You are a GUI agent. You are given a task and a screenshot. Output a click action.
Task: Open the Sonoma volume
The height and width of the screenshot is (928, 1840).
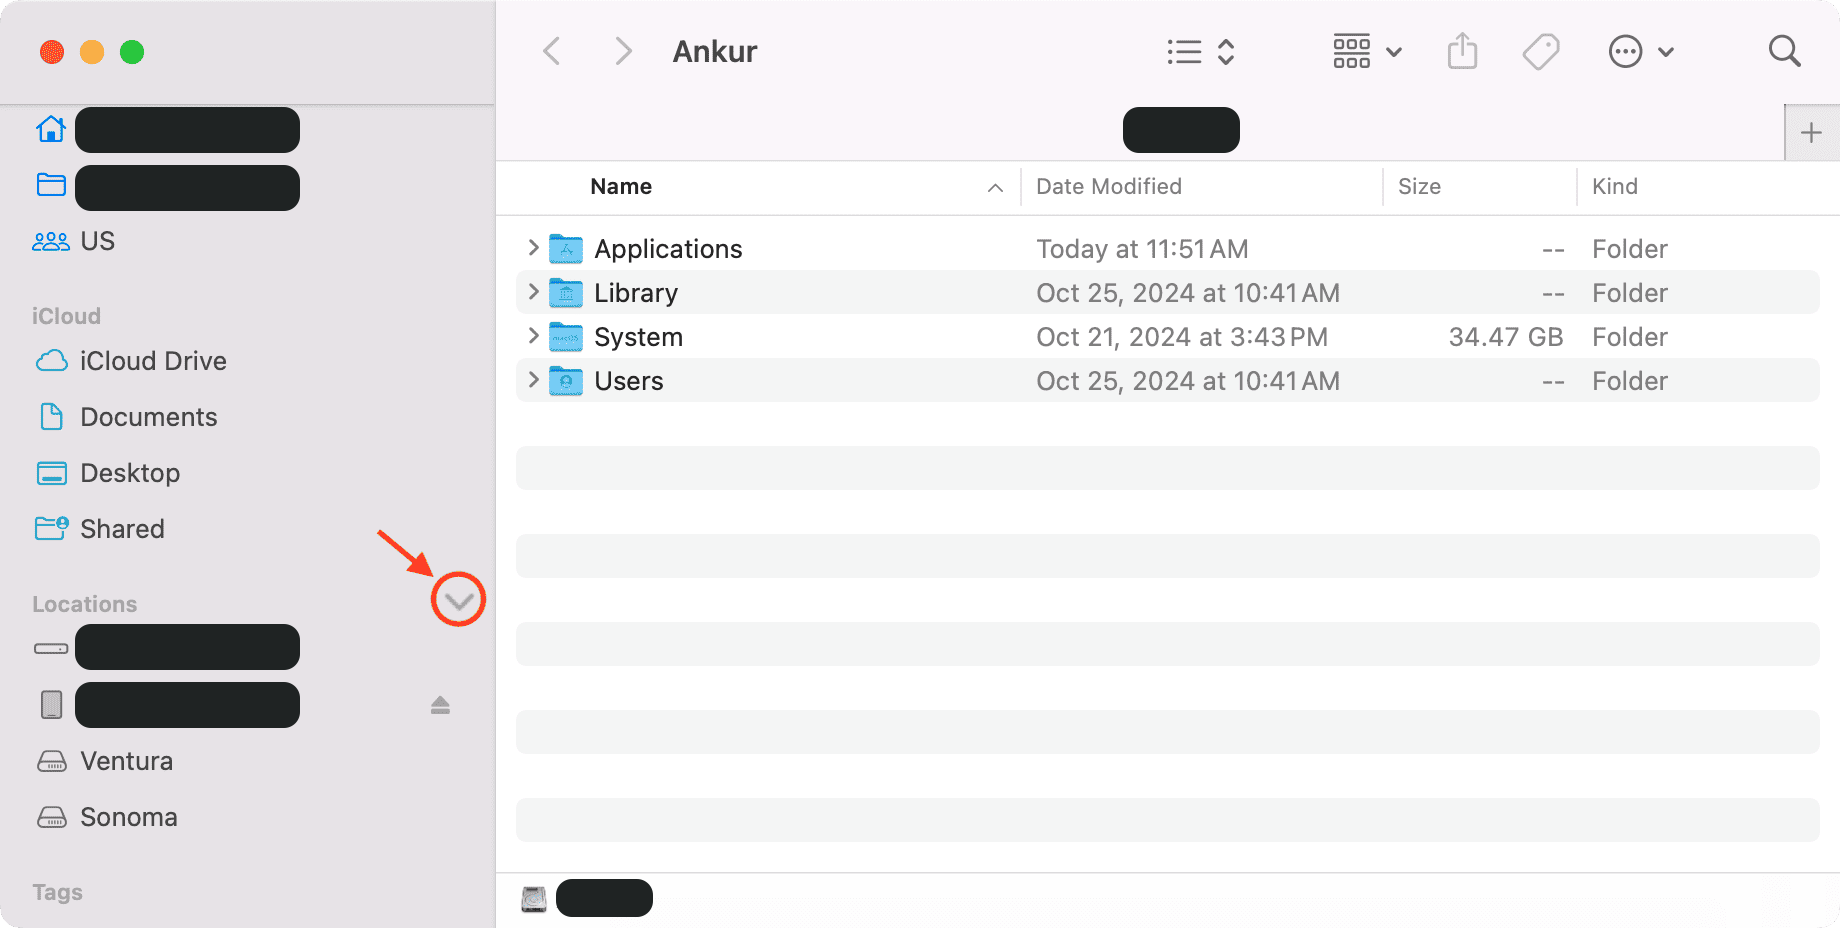(x=129, y=817)
